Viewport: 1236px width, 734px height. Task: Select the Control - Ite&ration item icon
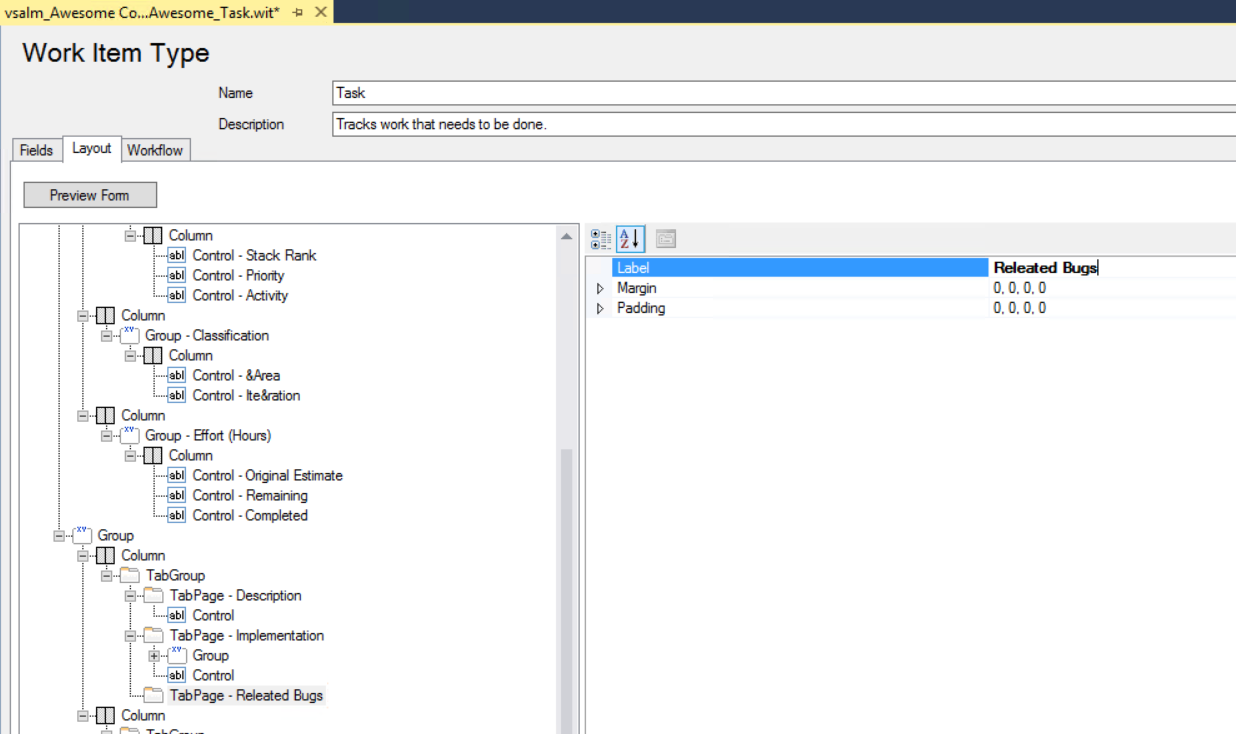pyautogui.click(x=176, y=395)
